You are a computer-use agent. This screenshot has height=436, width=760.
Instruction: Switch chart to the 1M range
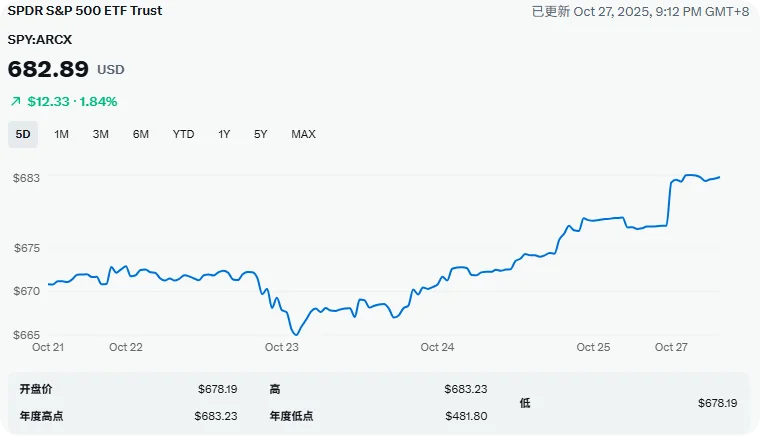coord(62,134)
